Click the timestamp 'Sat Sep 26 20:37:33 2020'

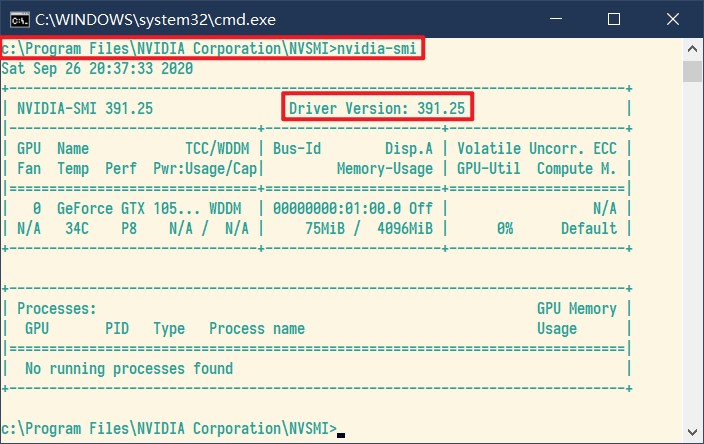pos(97,68)
